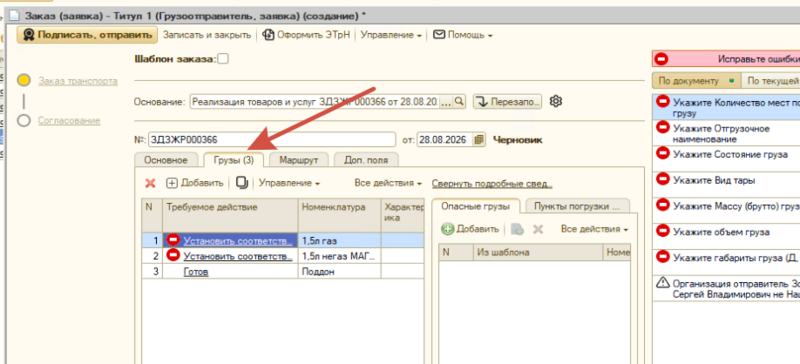Open Установить соответств... link in row 1

coord(238,240)
